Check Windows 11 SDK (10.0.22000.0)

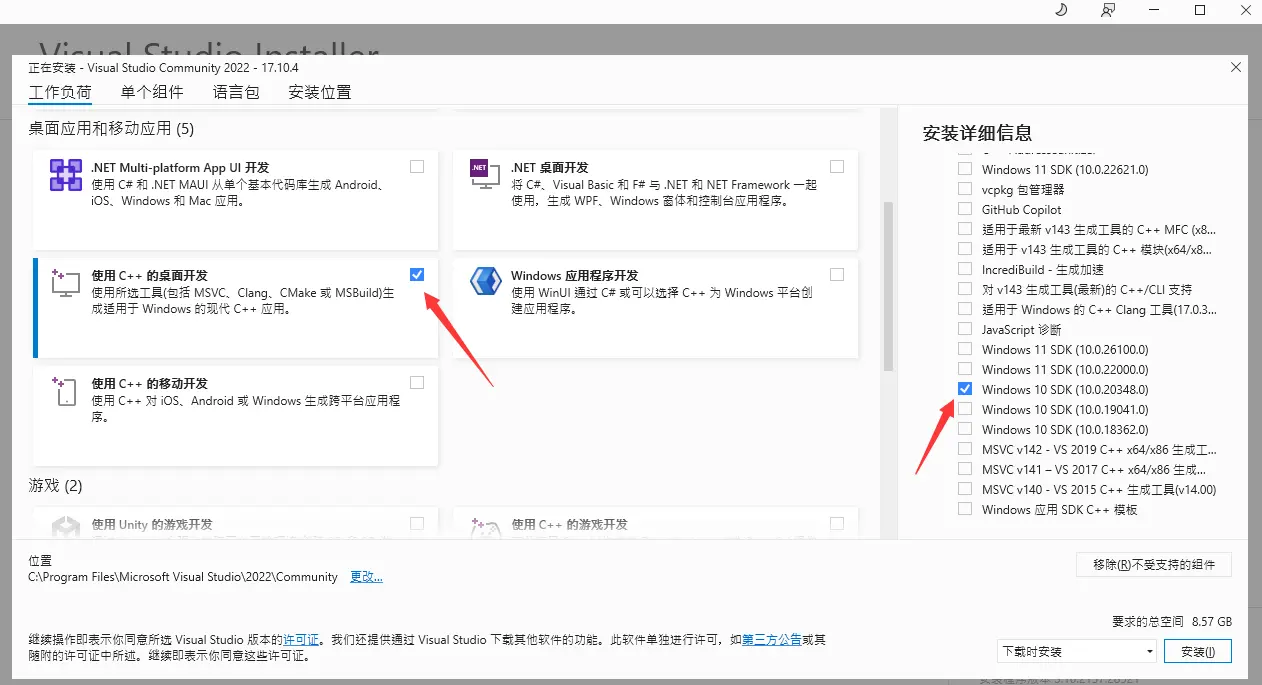(965, 369)
